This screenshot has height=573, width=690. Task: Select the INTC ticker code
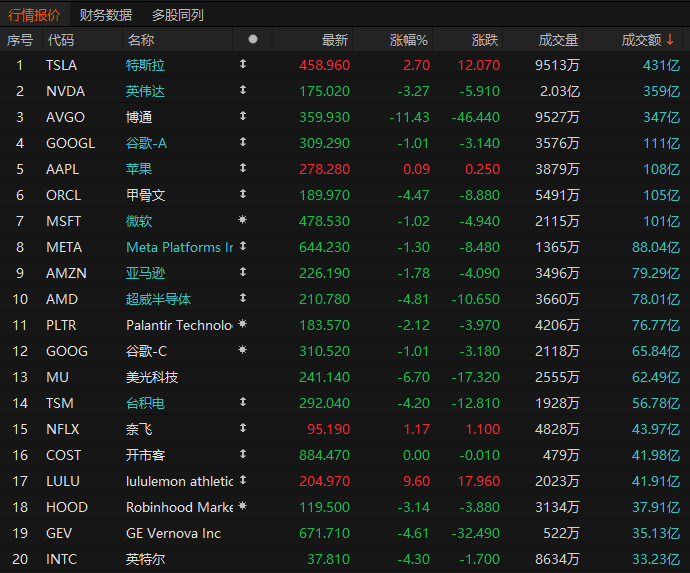61,559
